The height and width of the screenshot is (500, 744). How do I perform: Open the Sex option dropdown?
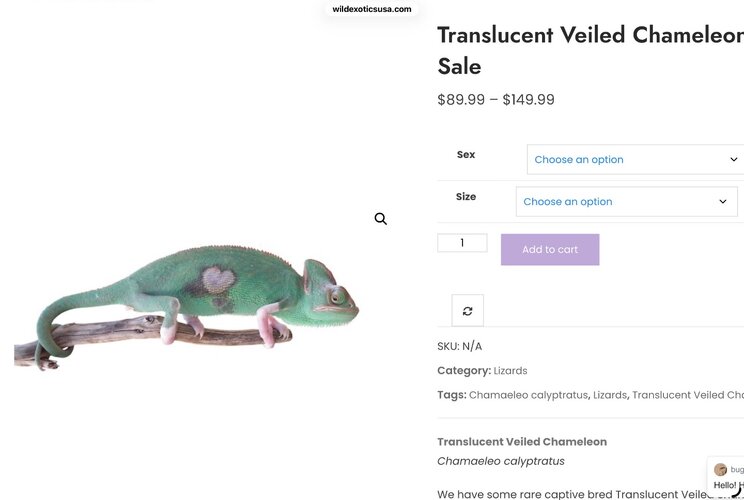click(x=635, y=159)
